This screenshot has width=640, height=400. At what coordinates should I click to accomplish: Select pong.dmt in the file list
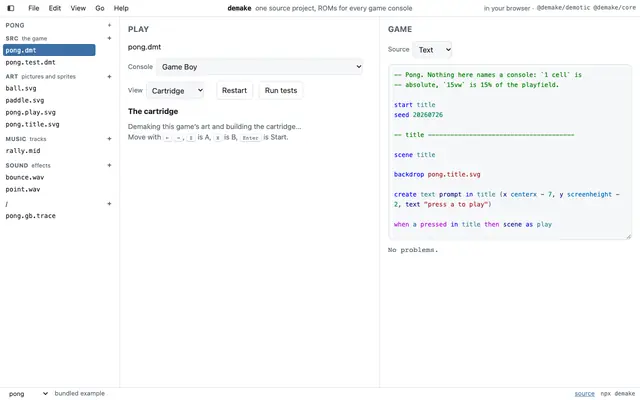(49, 50)
